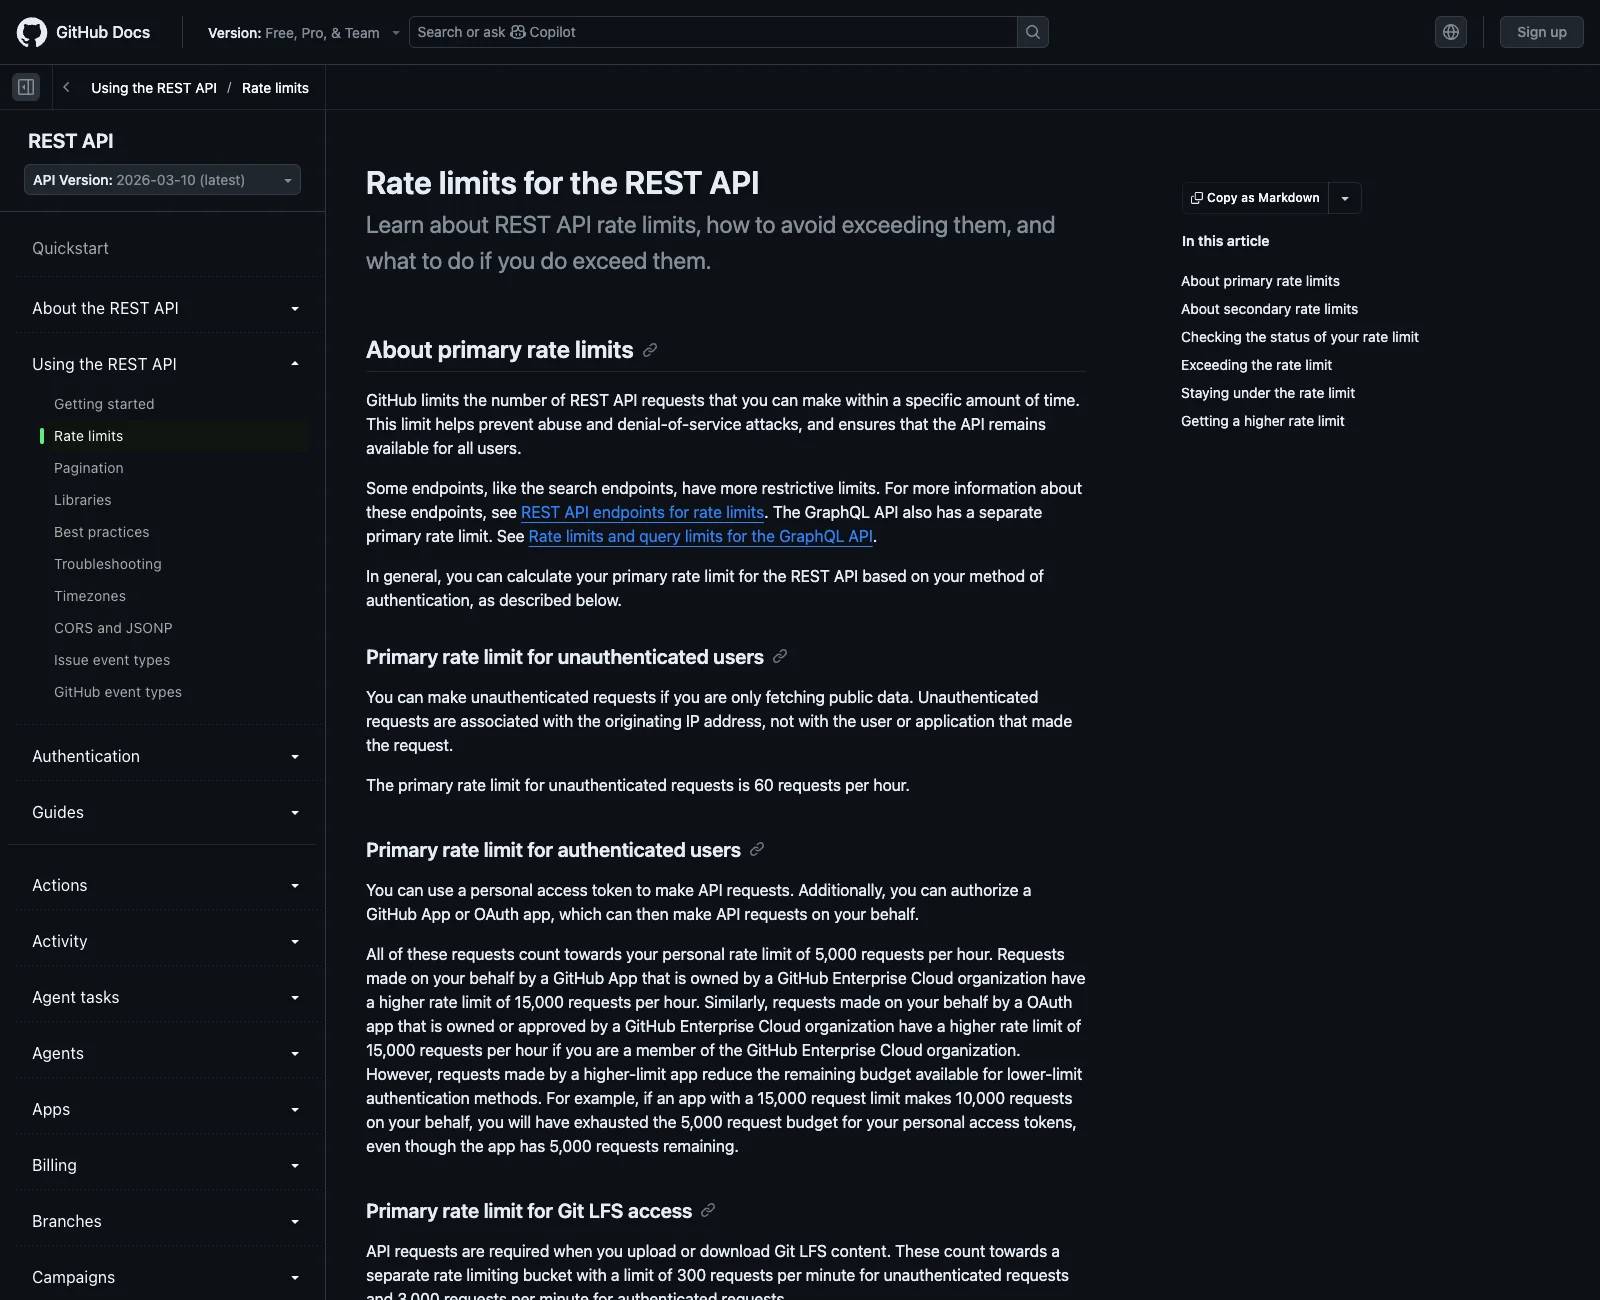Click the Copy as Markdown button
This screenshot has height=1300, width=1600.
point(1255,198)
